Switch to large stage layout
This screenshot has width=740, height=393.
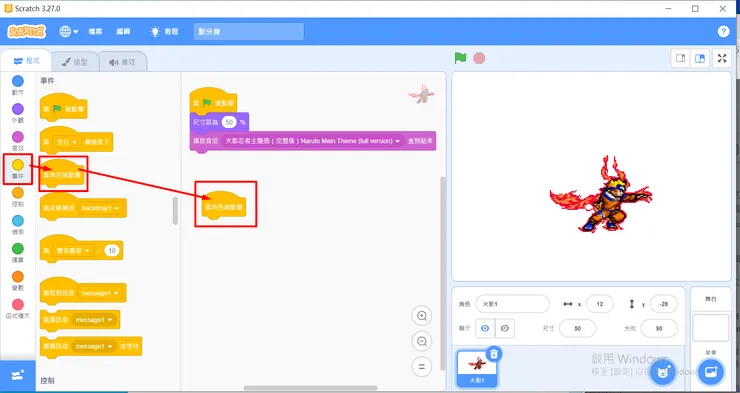click(x=700, y=59)
